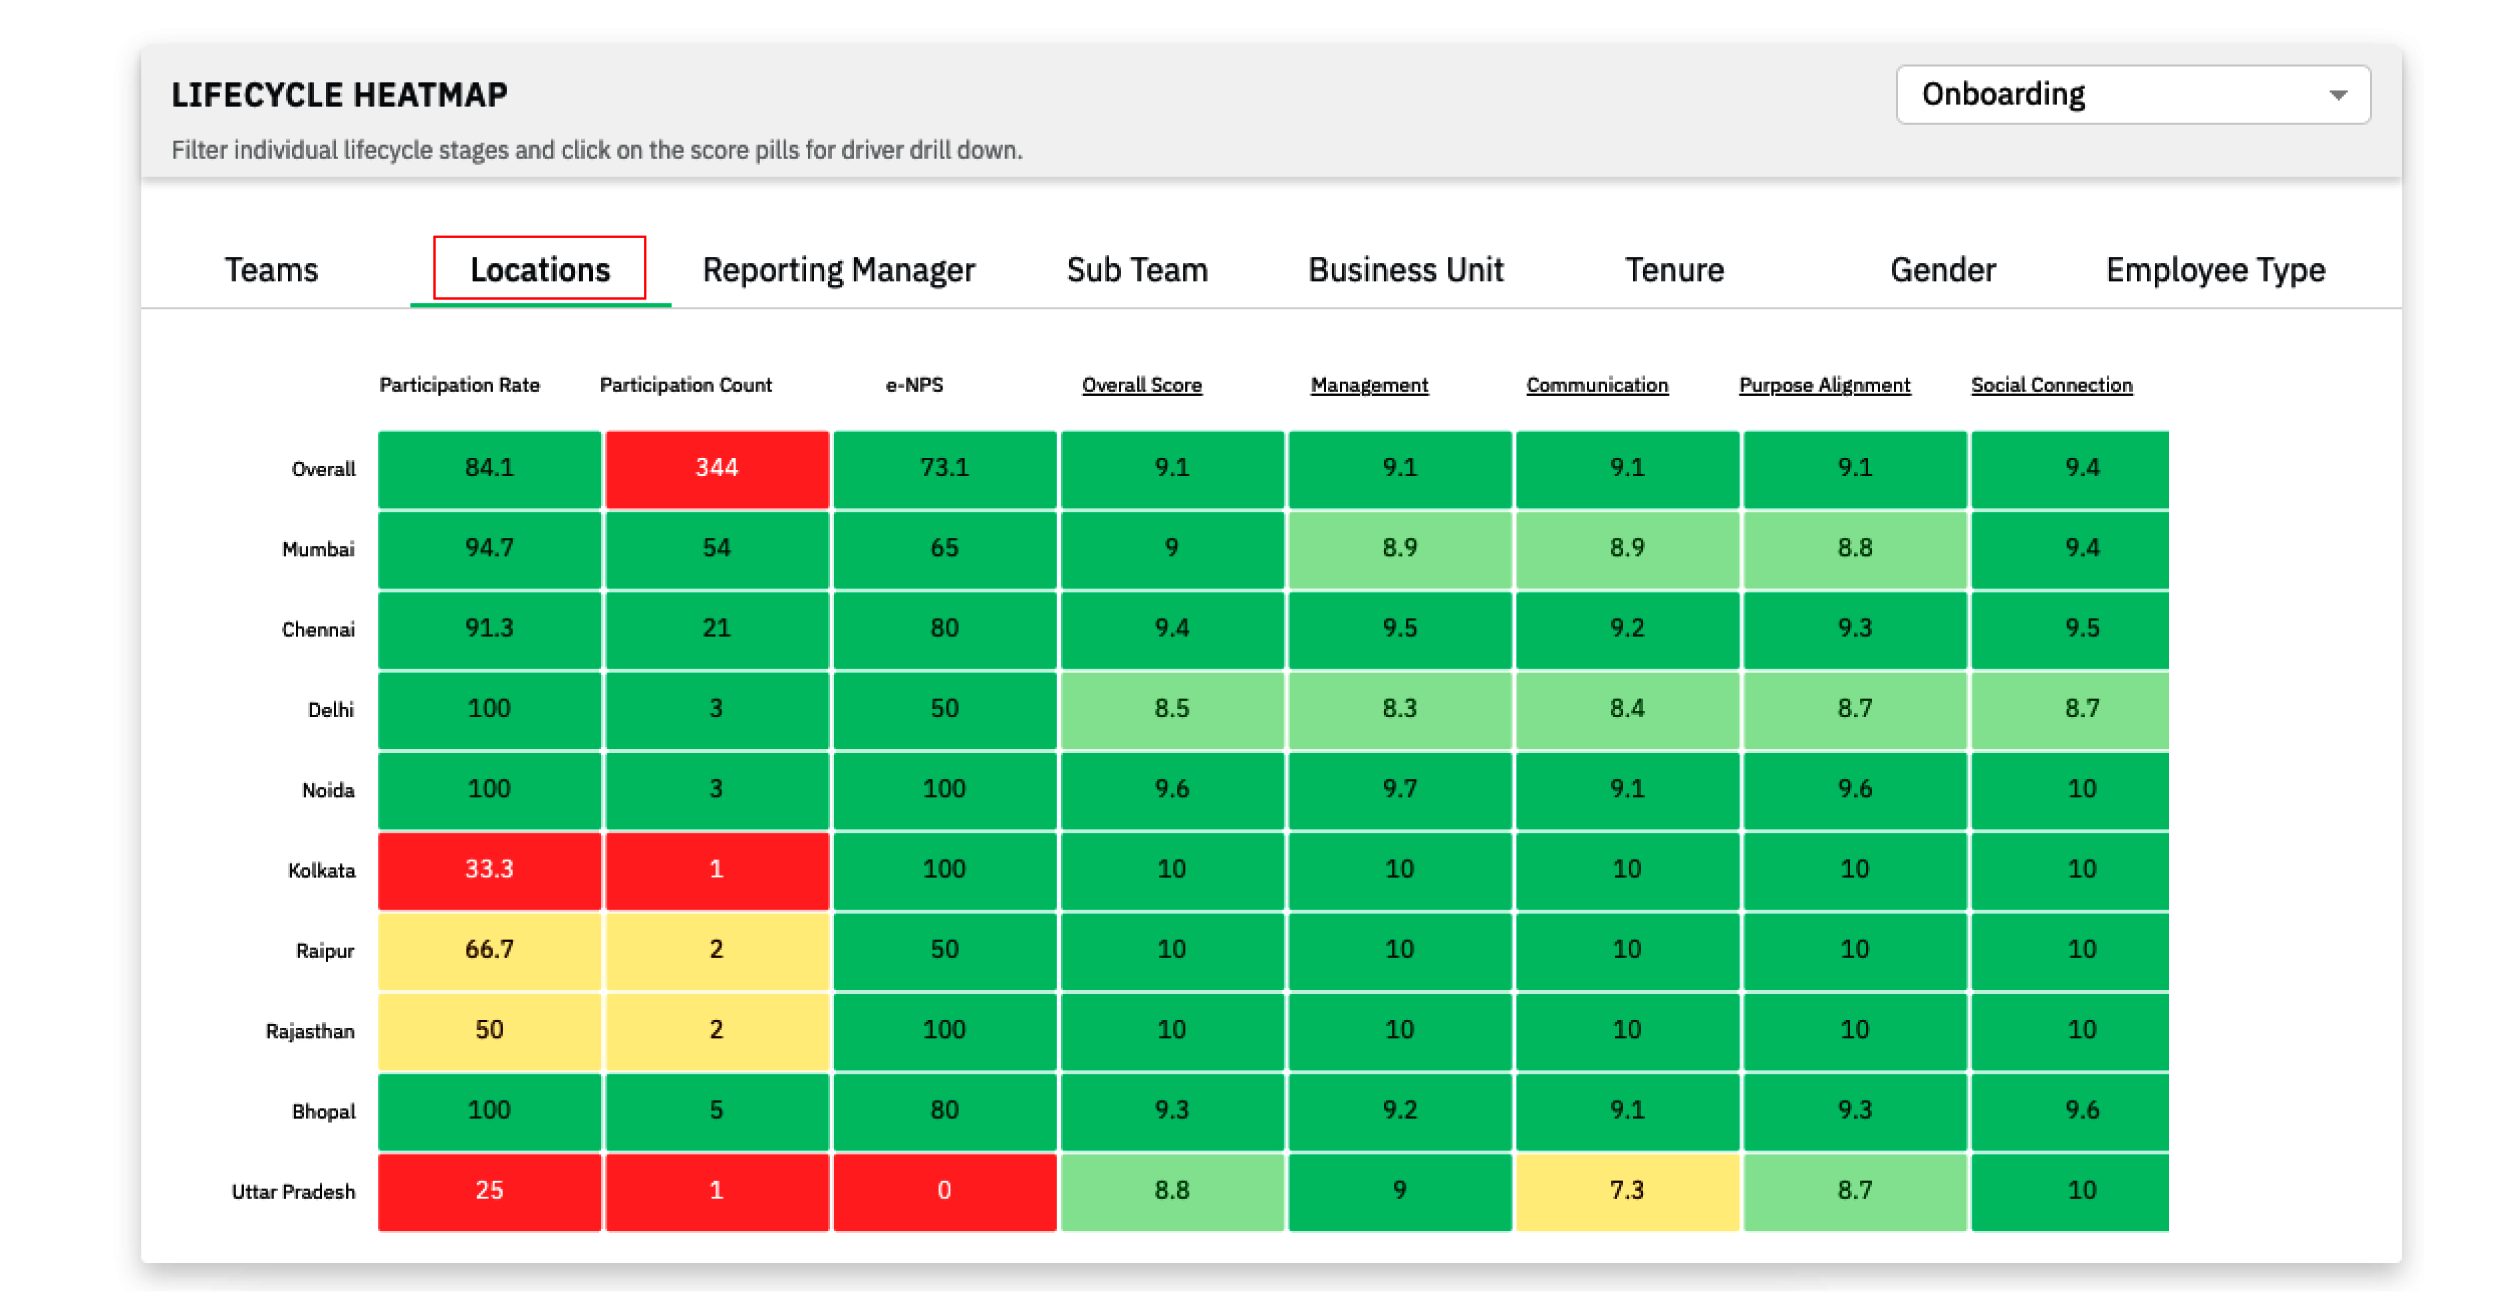
Task: Click Uttar Pradesh Communication score pill 7.3
Action: (x=1627, y=1191)
